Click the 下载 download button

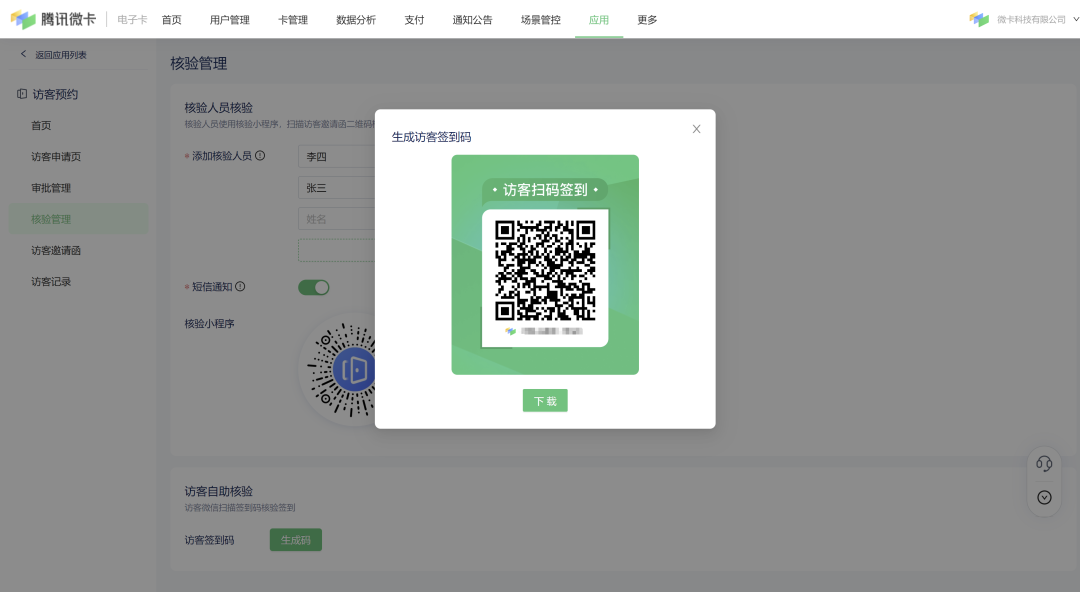tap(545, 399)
